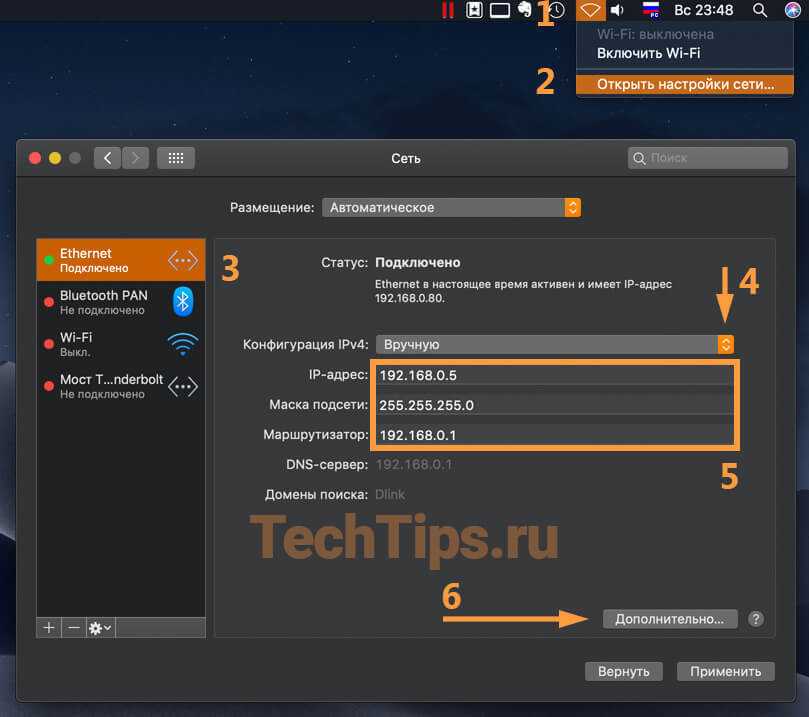809x717 pixels.
Task: Add a network service with plus button
Action: pyautogui.click(x=49, y=628)
